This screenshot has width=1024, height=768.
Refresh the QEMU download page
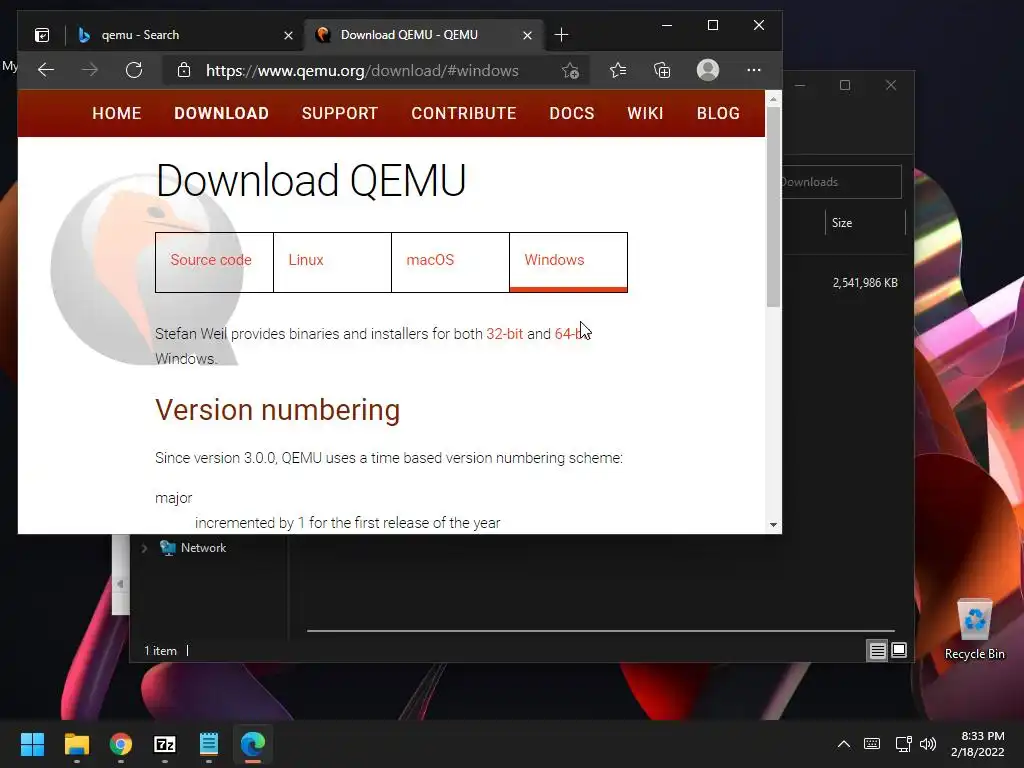(134, 70)
